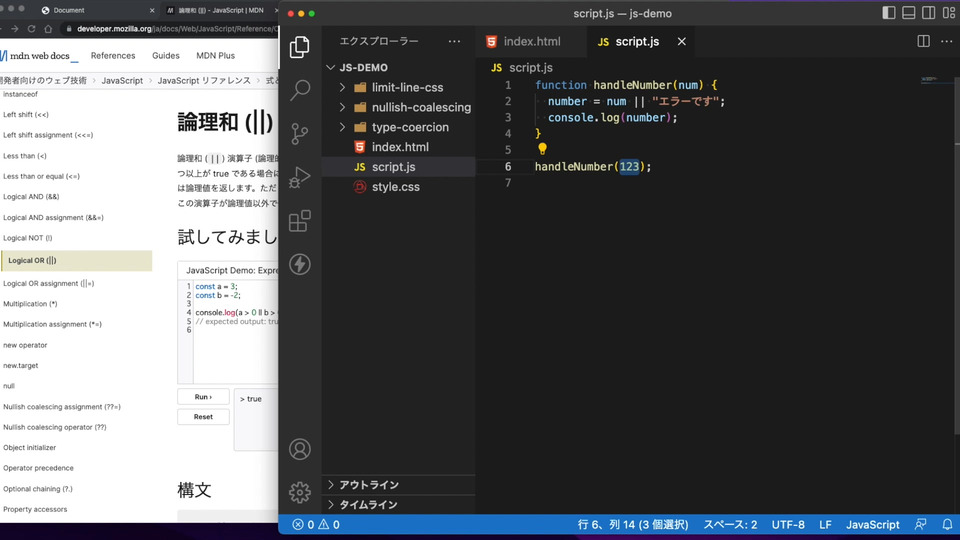Open Logical OR assignment (||=) link

click(x=48, y=283)
